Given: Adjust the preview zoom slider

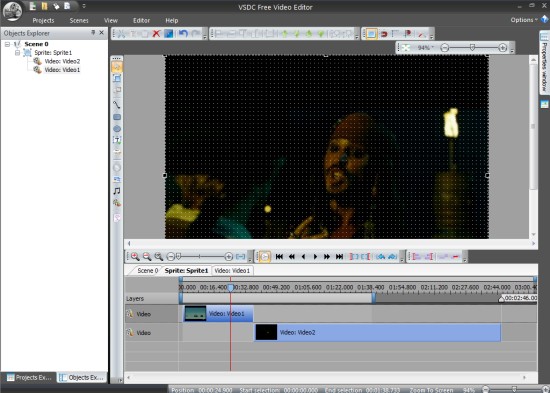Looking at the screenshot, I should tap(472, 47).
